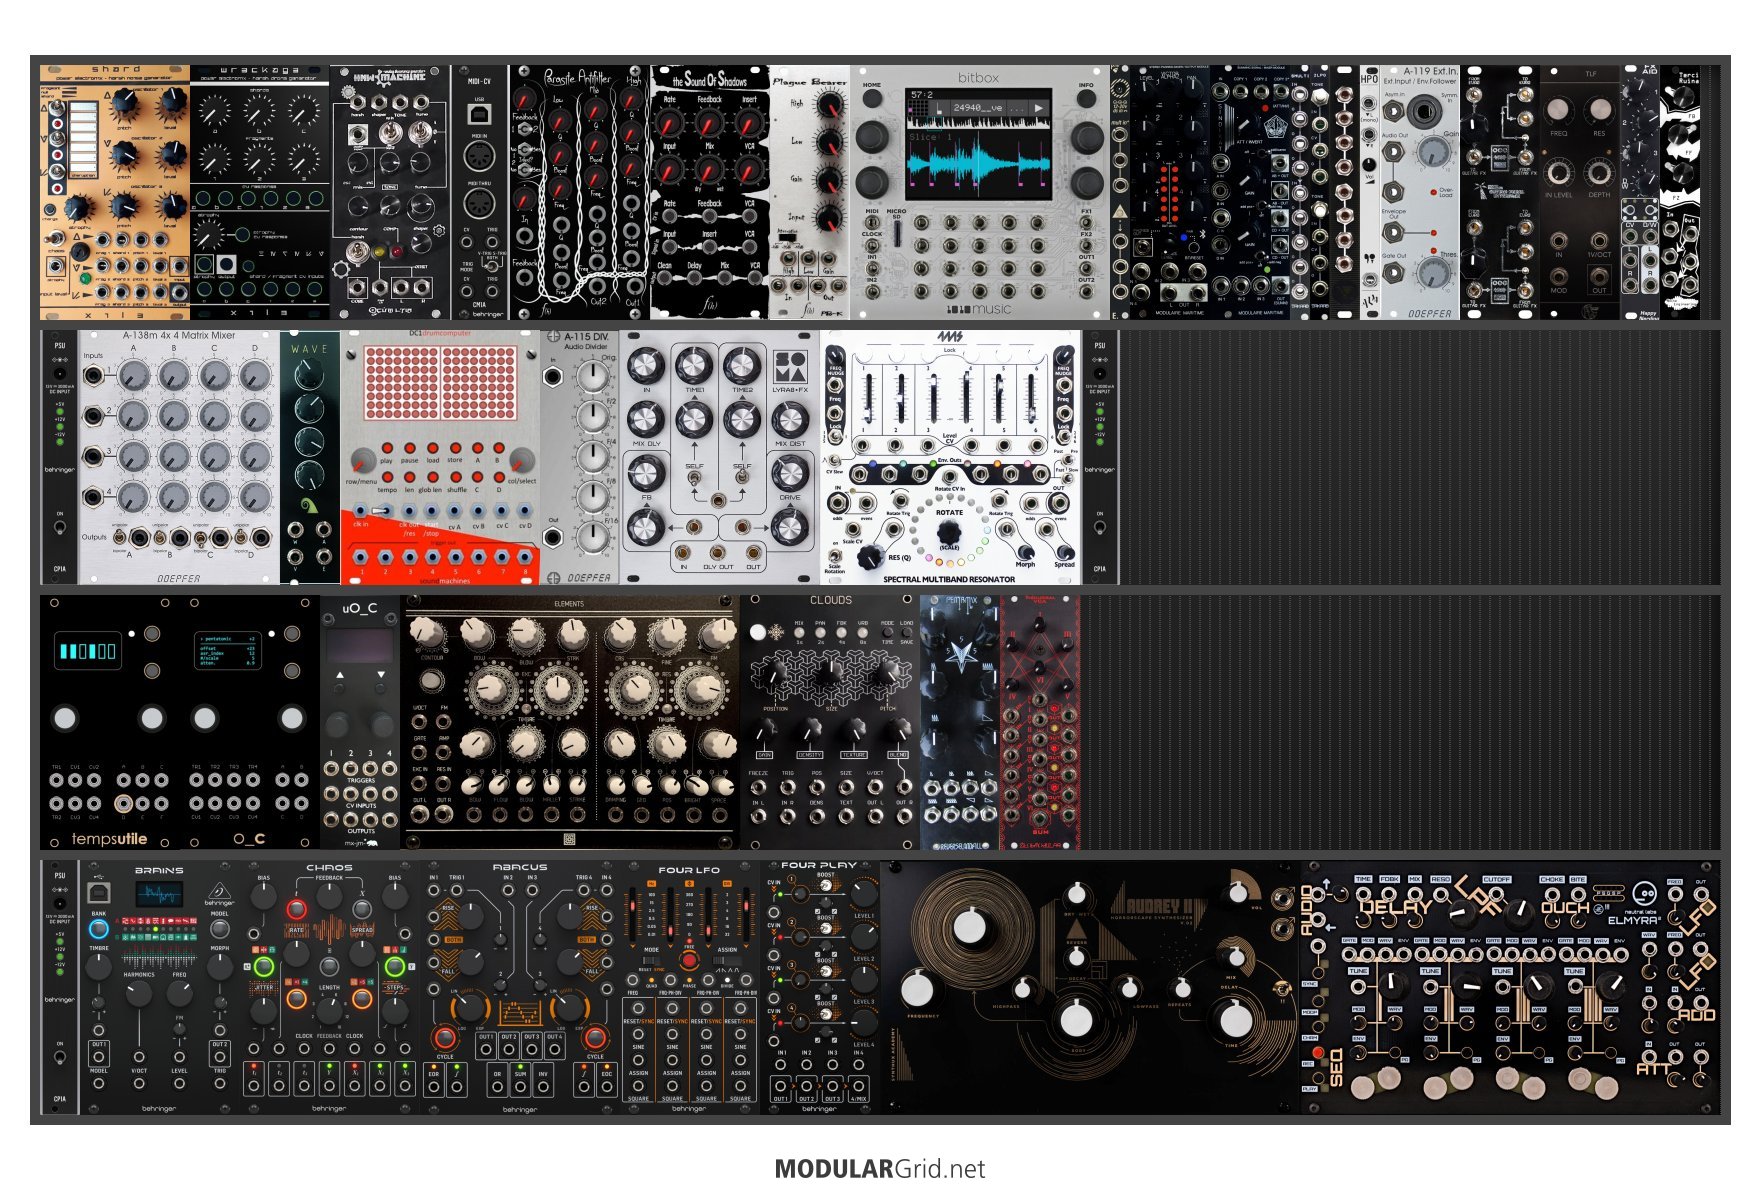The width and height of the screenshot is (1761, 1190).
Task: Click the Gain knob on A-119 Ext.In
Action: (1433, 152)
